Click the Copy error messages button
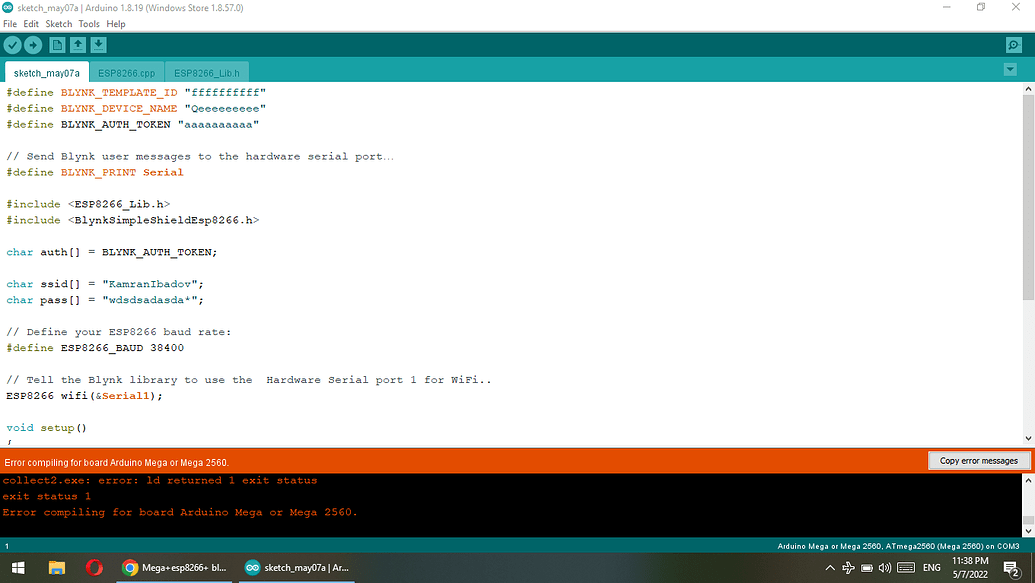1035x583 pixels. tap(978, 460)
